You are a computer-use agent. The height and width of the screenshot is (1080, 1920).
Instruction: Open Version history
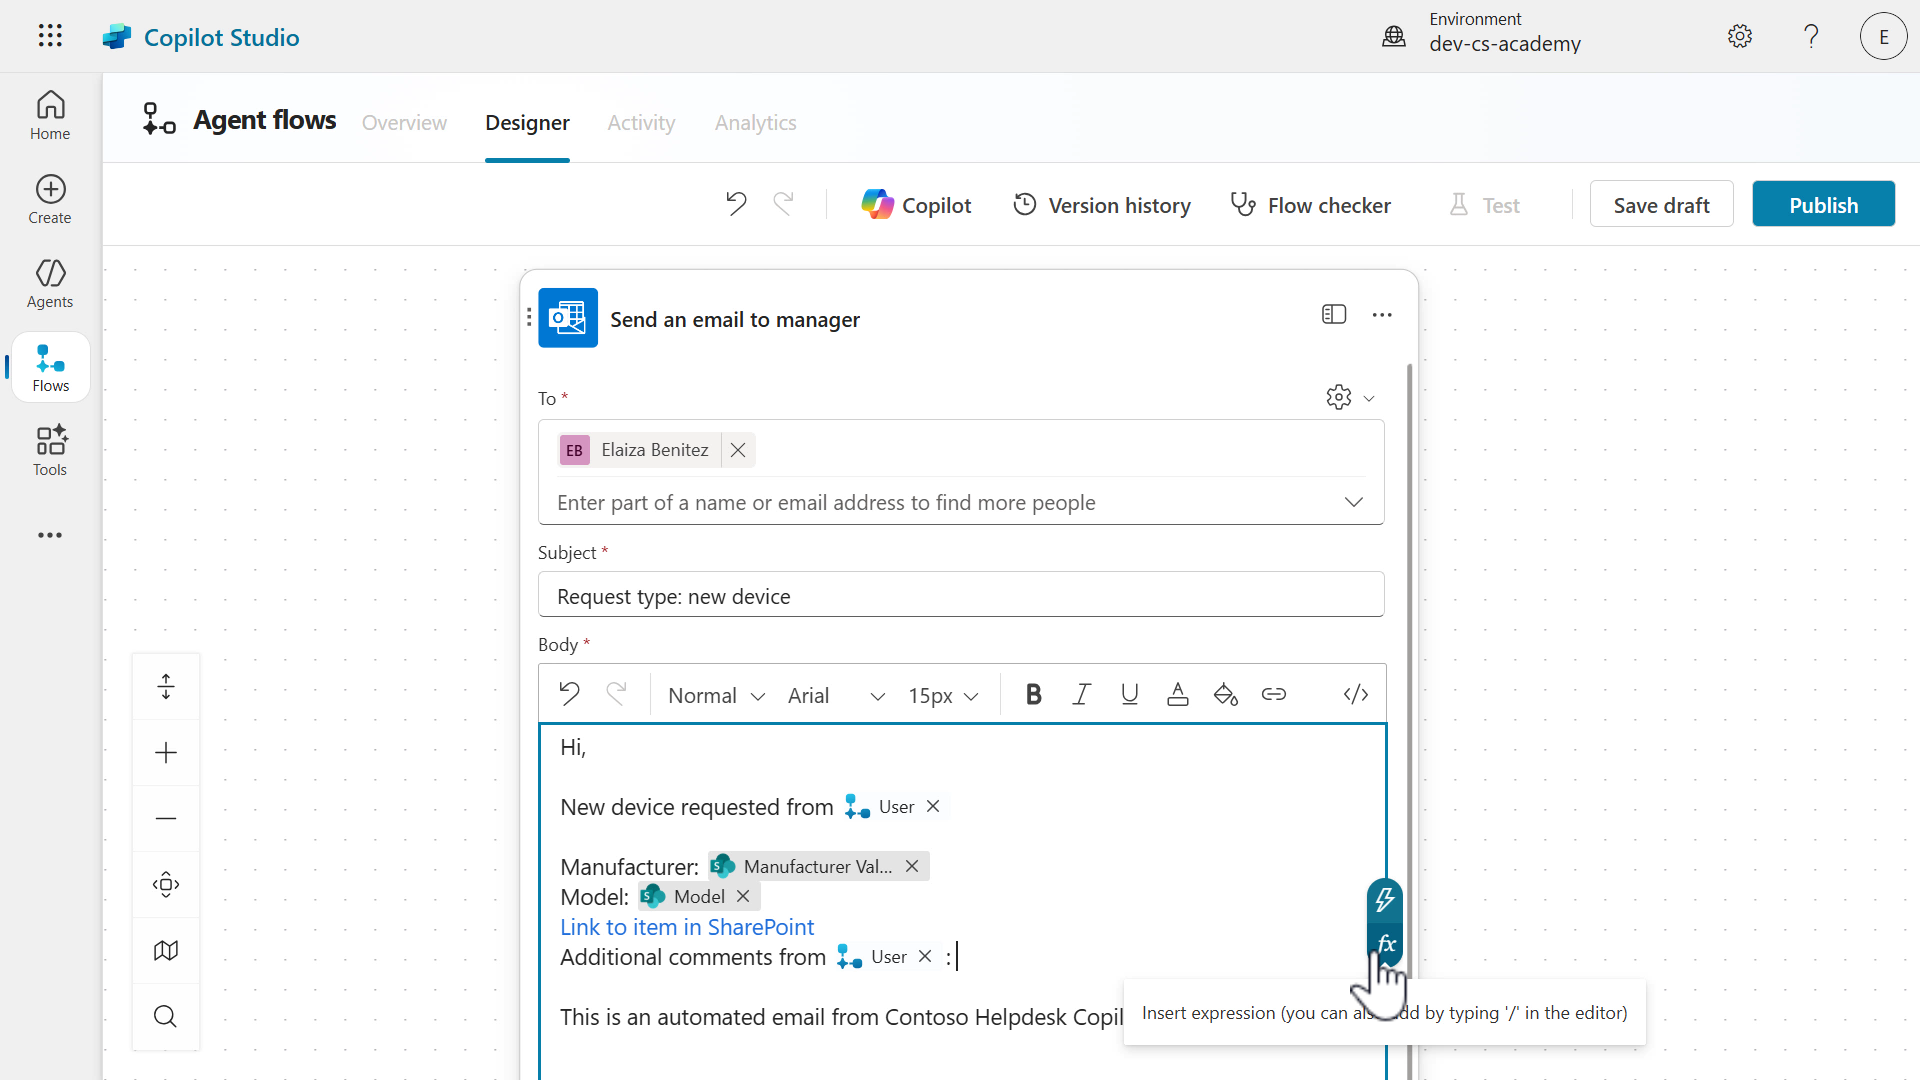(1102, 205)
